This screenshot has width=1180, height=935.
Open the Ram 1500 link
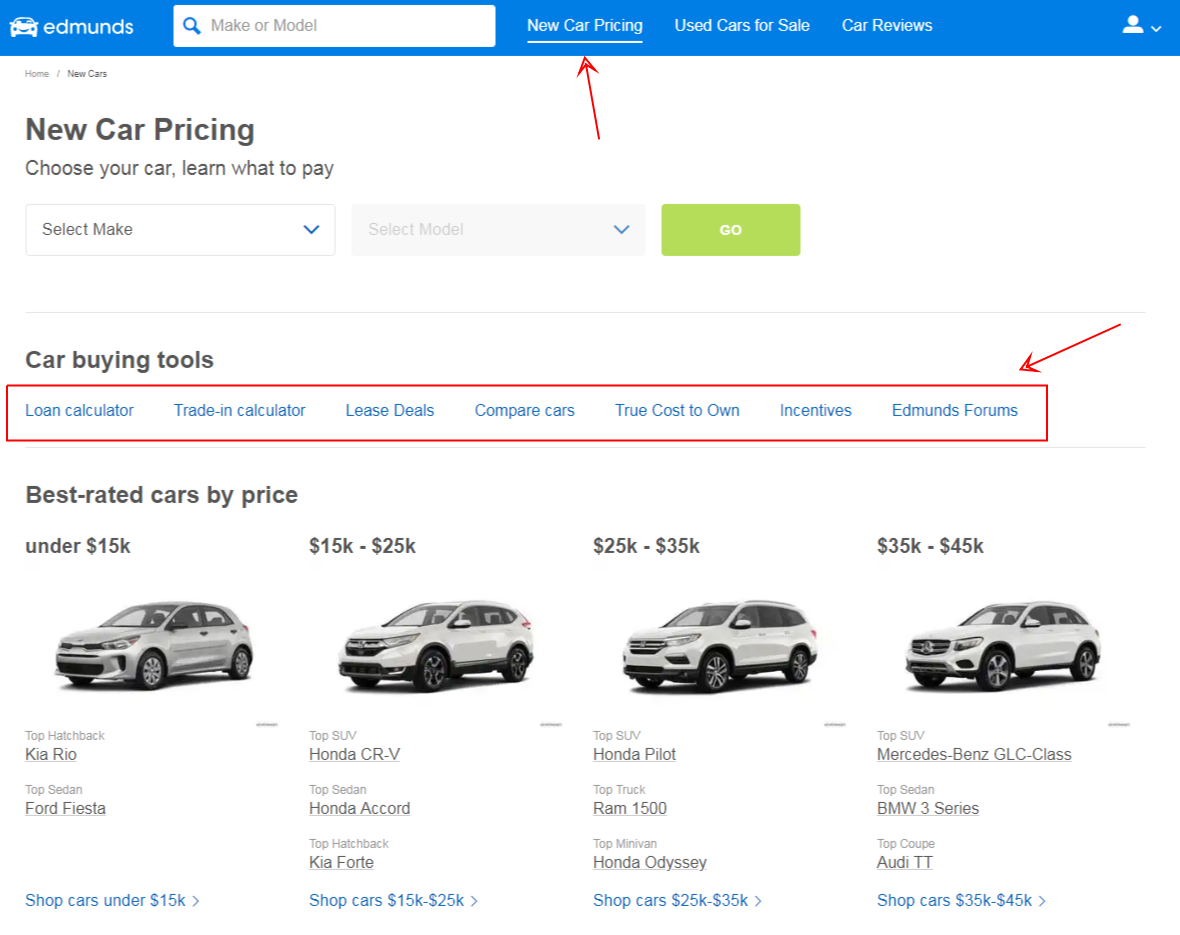pyautogui.click(x=630, y=809)
